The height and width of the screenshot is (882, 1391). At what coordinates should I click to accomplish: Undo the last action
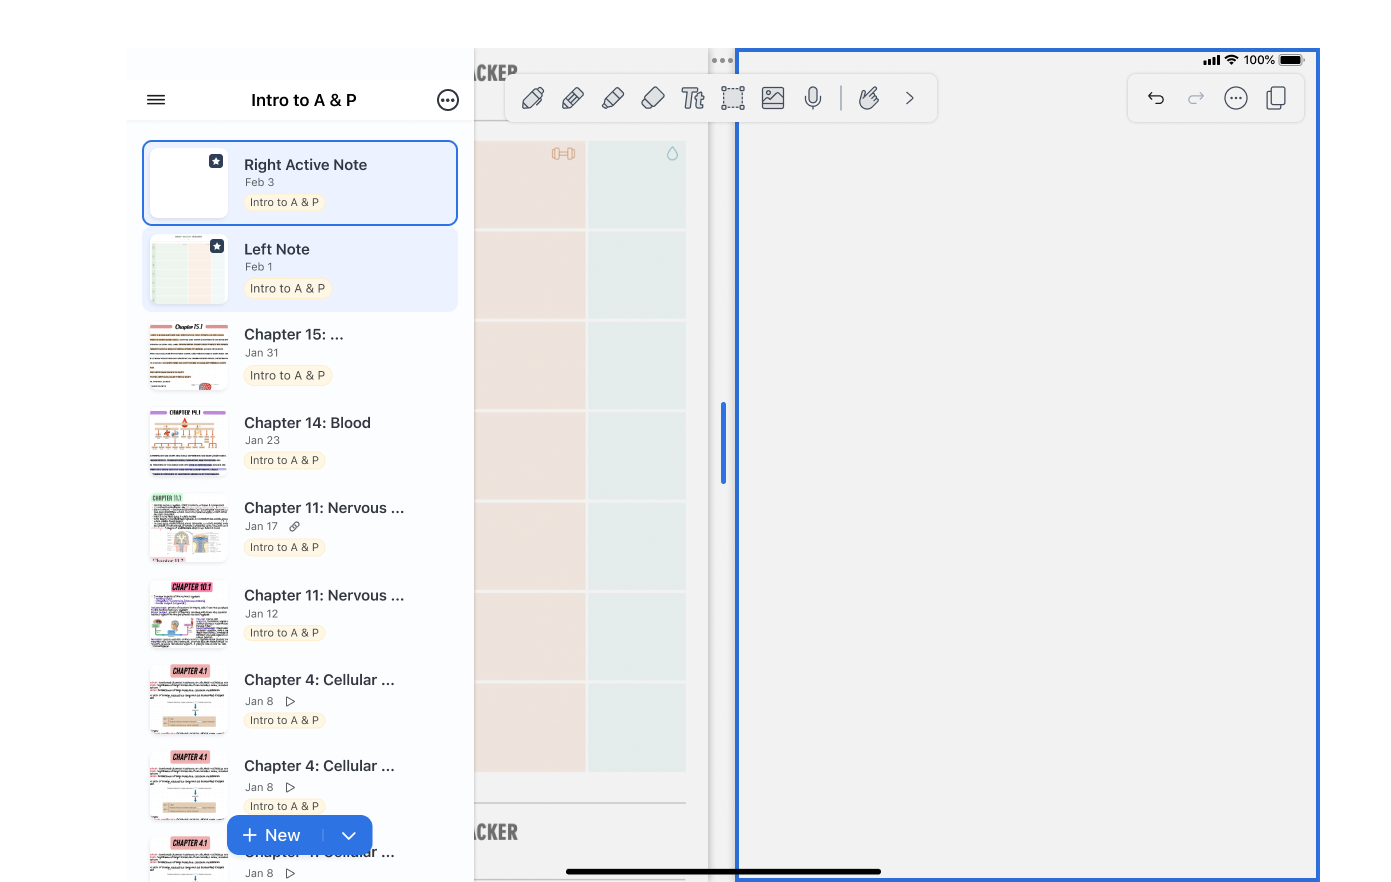[x=1156, y=98]
